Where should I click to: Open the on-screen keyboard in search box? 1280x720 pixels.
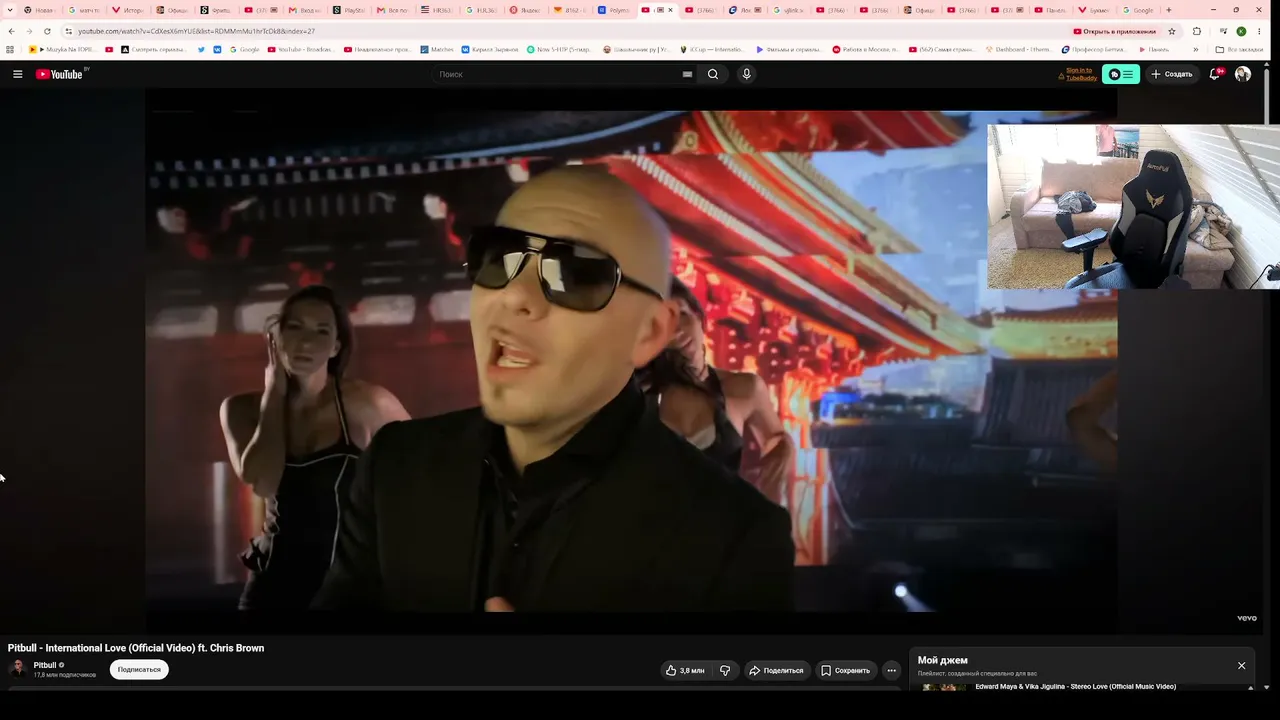pos(687,74)
